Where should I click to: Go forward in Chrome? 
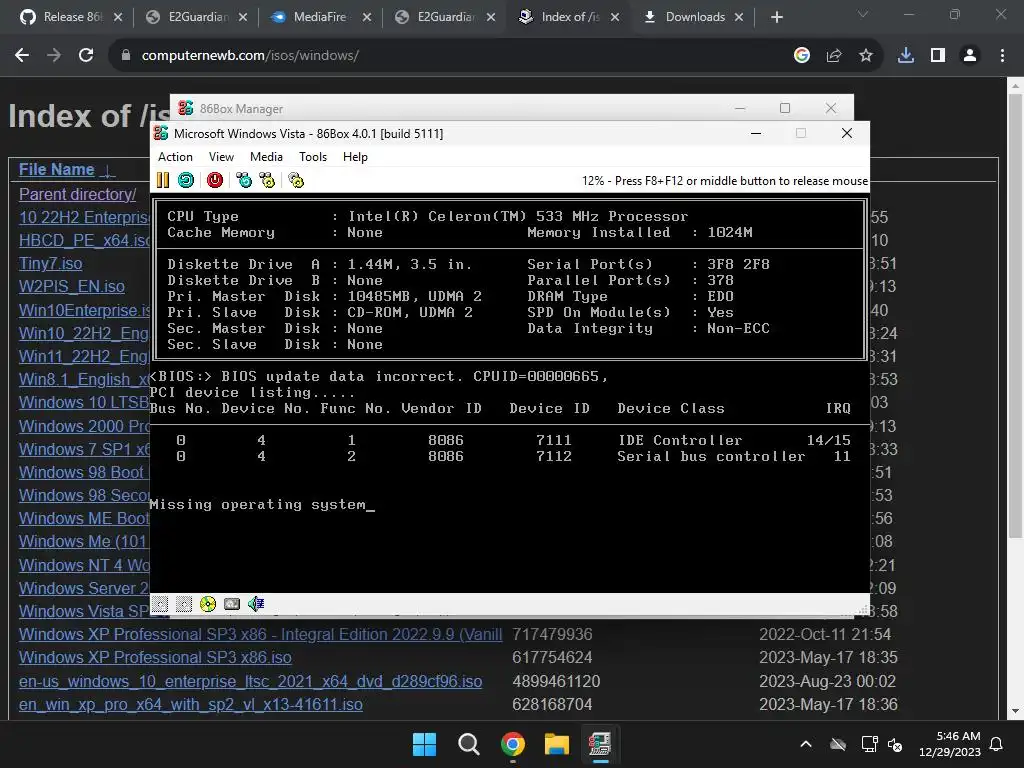54,56
